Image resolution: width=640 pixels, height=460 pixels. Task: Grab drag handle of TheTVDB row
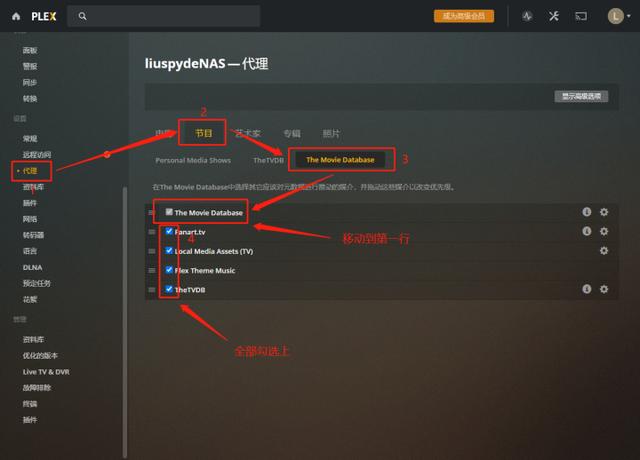151,289
